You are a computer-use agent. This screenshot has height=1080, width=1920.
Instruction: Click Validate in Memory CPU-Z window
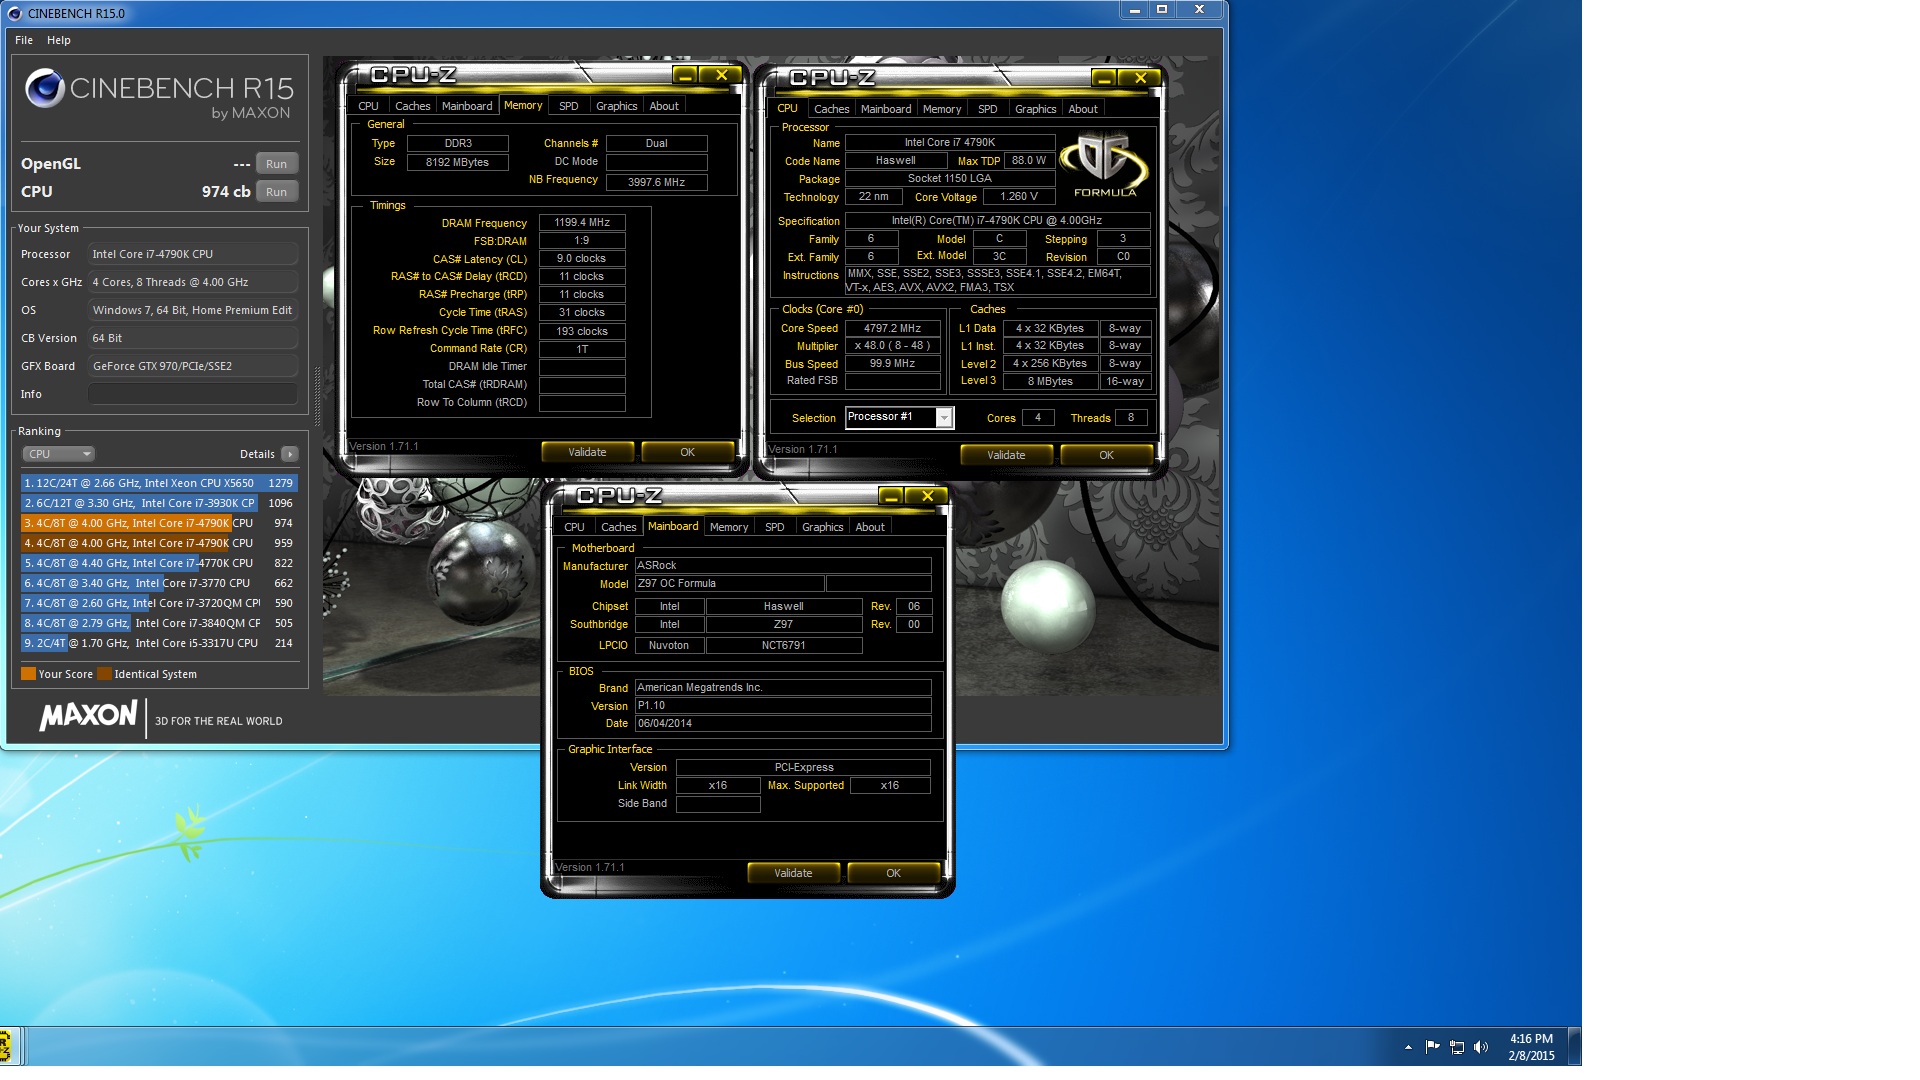coord(587,452)
